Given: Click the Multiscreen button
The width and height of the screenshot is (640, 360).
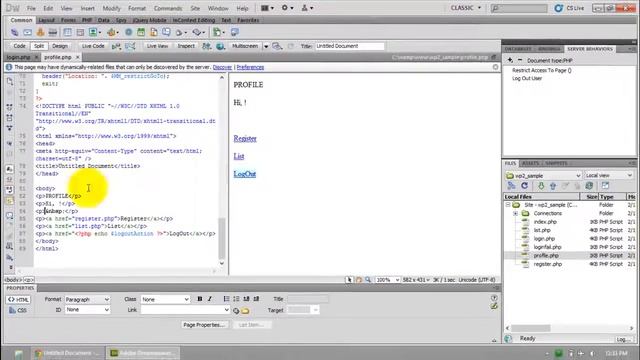Looking at the screenshot, I should point(245,46).
